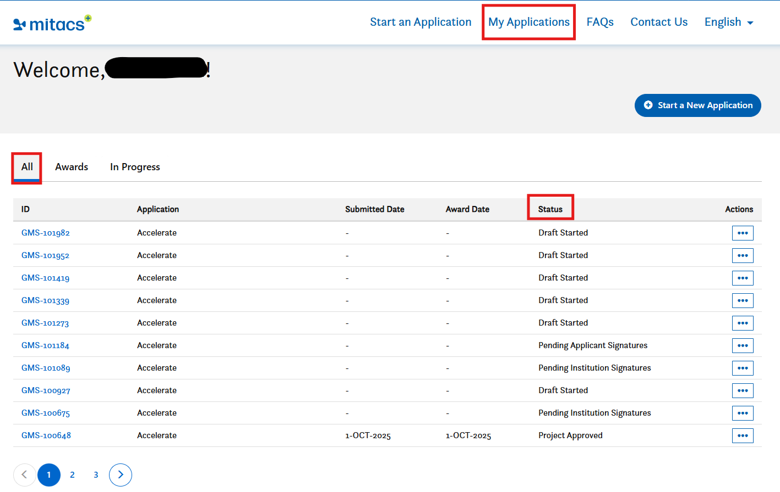Expand the English language dropdown
This screenshot has width=780, height=492.
tap(729, 22)
